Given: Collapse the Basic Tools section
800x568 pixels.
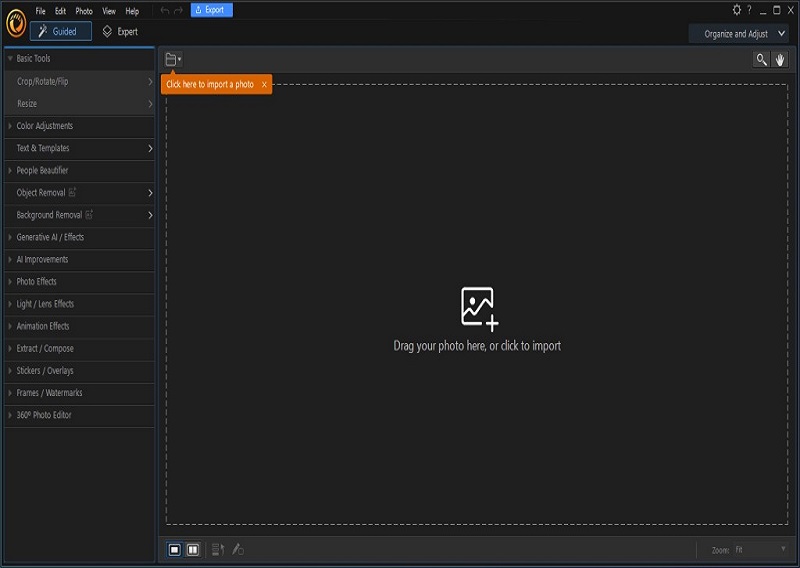Looking at the screenshot, I should 80,58.
